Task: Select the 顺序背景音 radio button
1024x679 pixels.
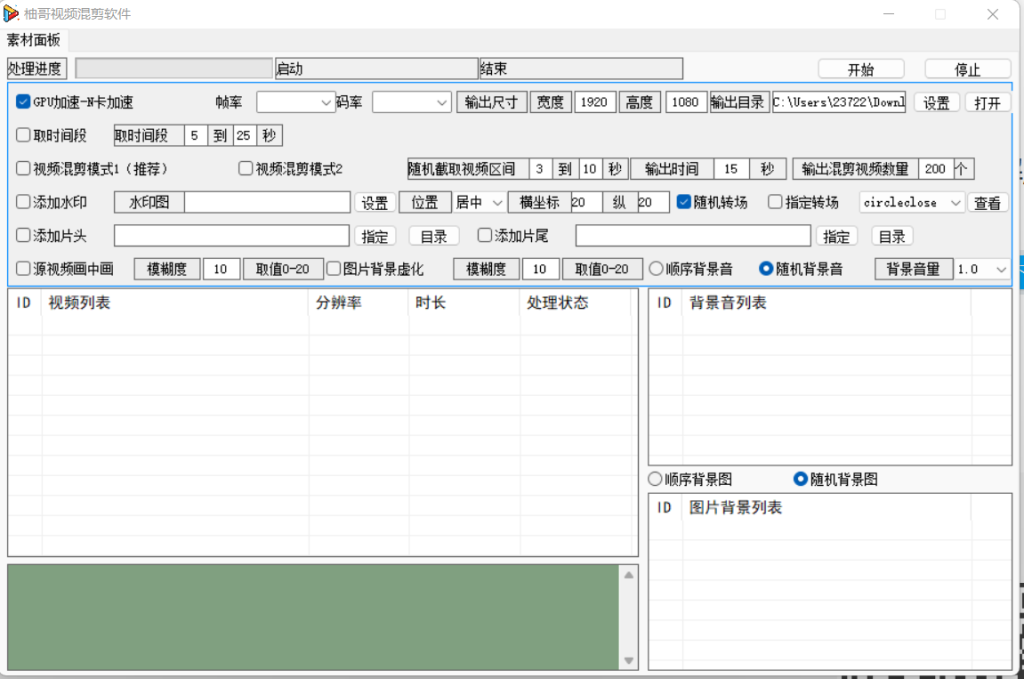Action: pos(656,269)
